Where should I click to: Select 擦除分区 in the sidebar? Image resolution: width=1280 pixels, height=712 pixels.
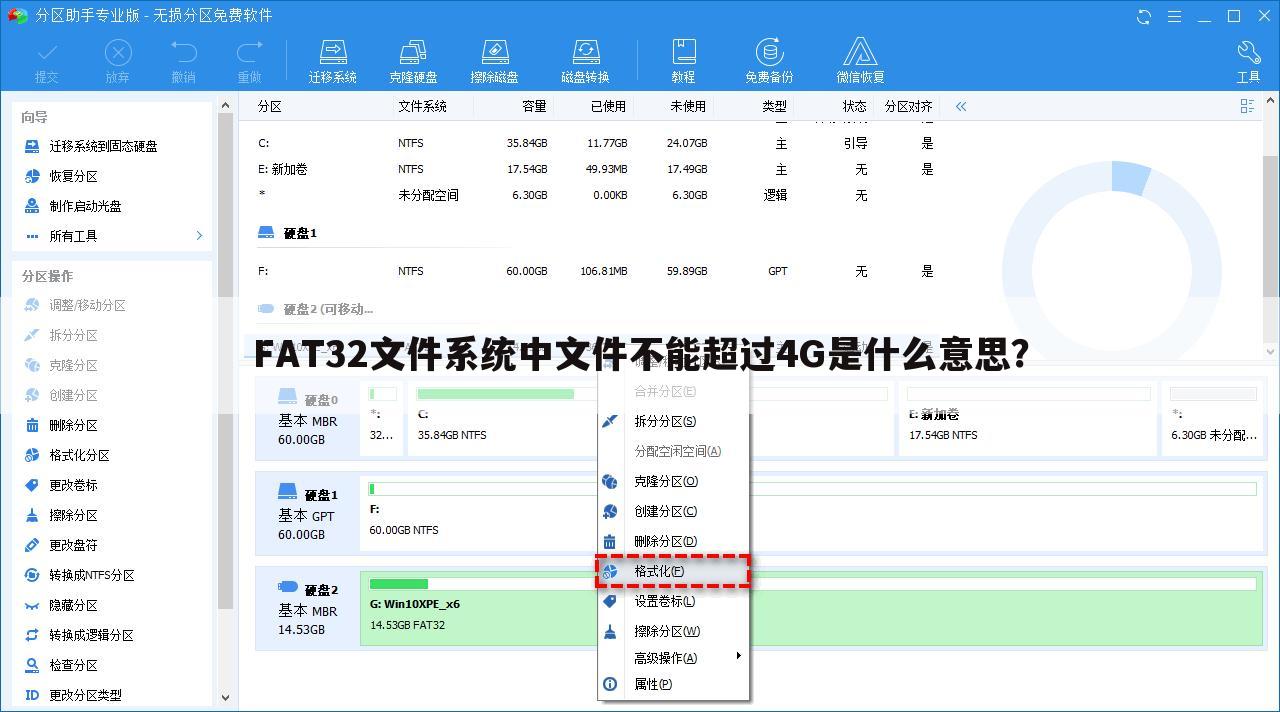(x=73, y=515)
